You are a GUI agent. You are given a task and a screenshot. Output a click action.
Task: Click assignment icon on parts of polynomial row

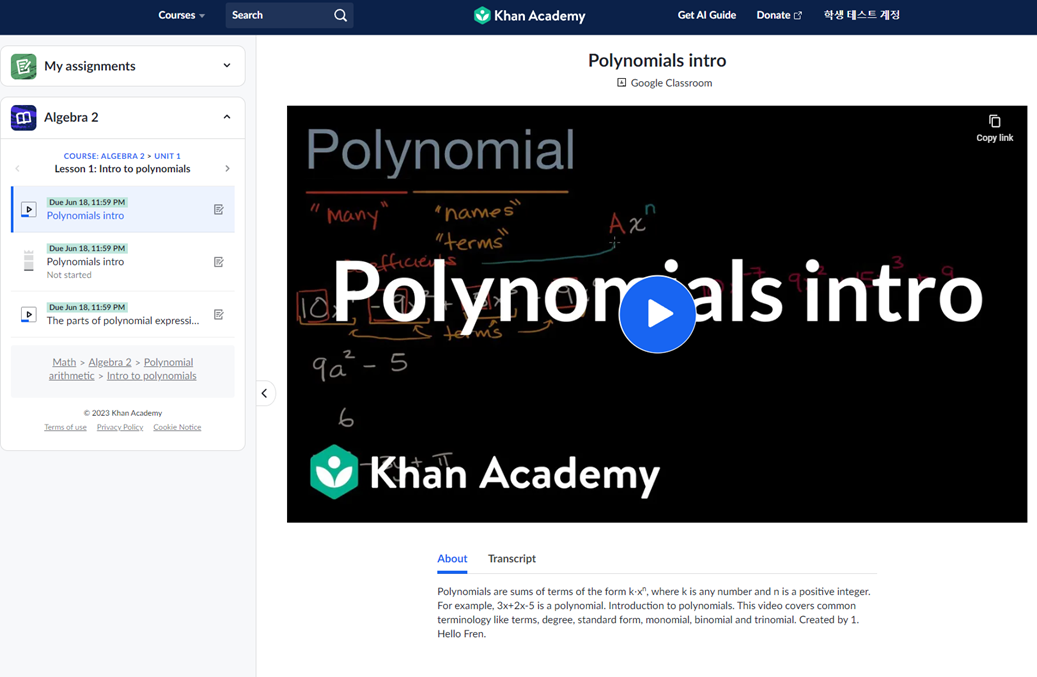pyautogui.click(x=219, y=315)
